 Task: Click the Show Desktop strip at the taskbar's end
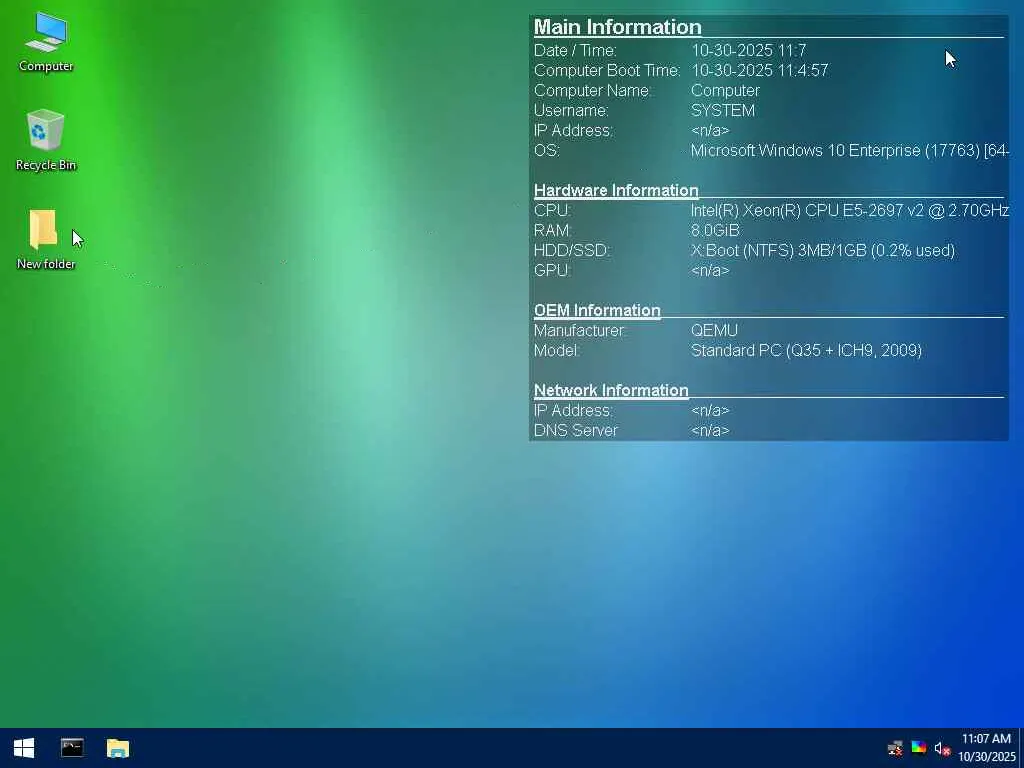1021,748
